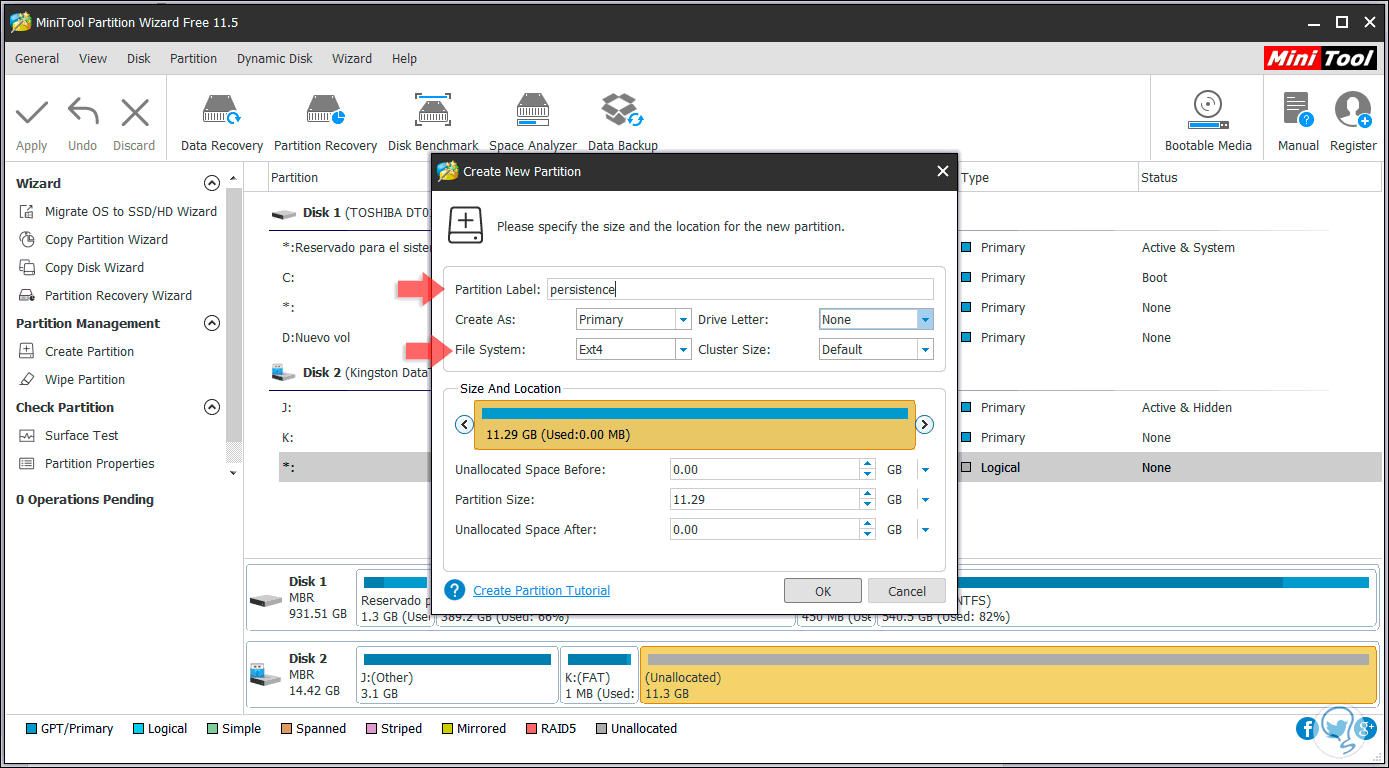1389x768 pixels.
Task: Open Partition Properties in sidebar
Action: click(99, 463)
